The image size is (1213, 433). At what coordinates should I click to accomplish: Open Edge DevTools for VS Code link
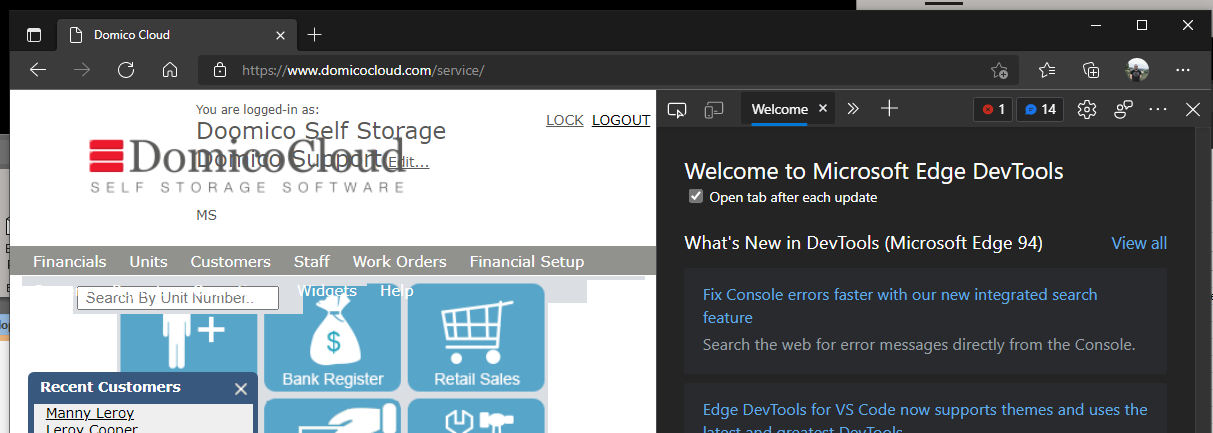point(925,419)
